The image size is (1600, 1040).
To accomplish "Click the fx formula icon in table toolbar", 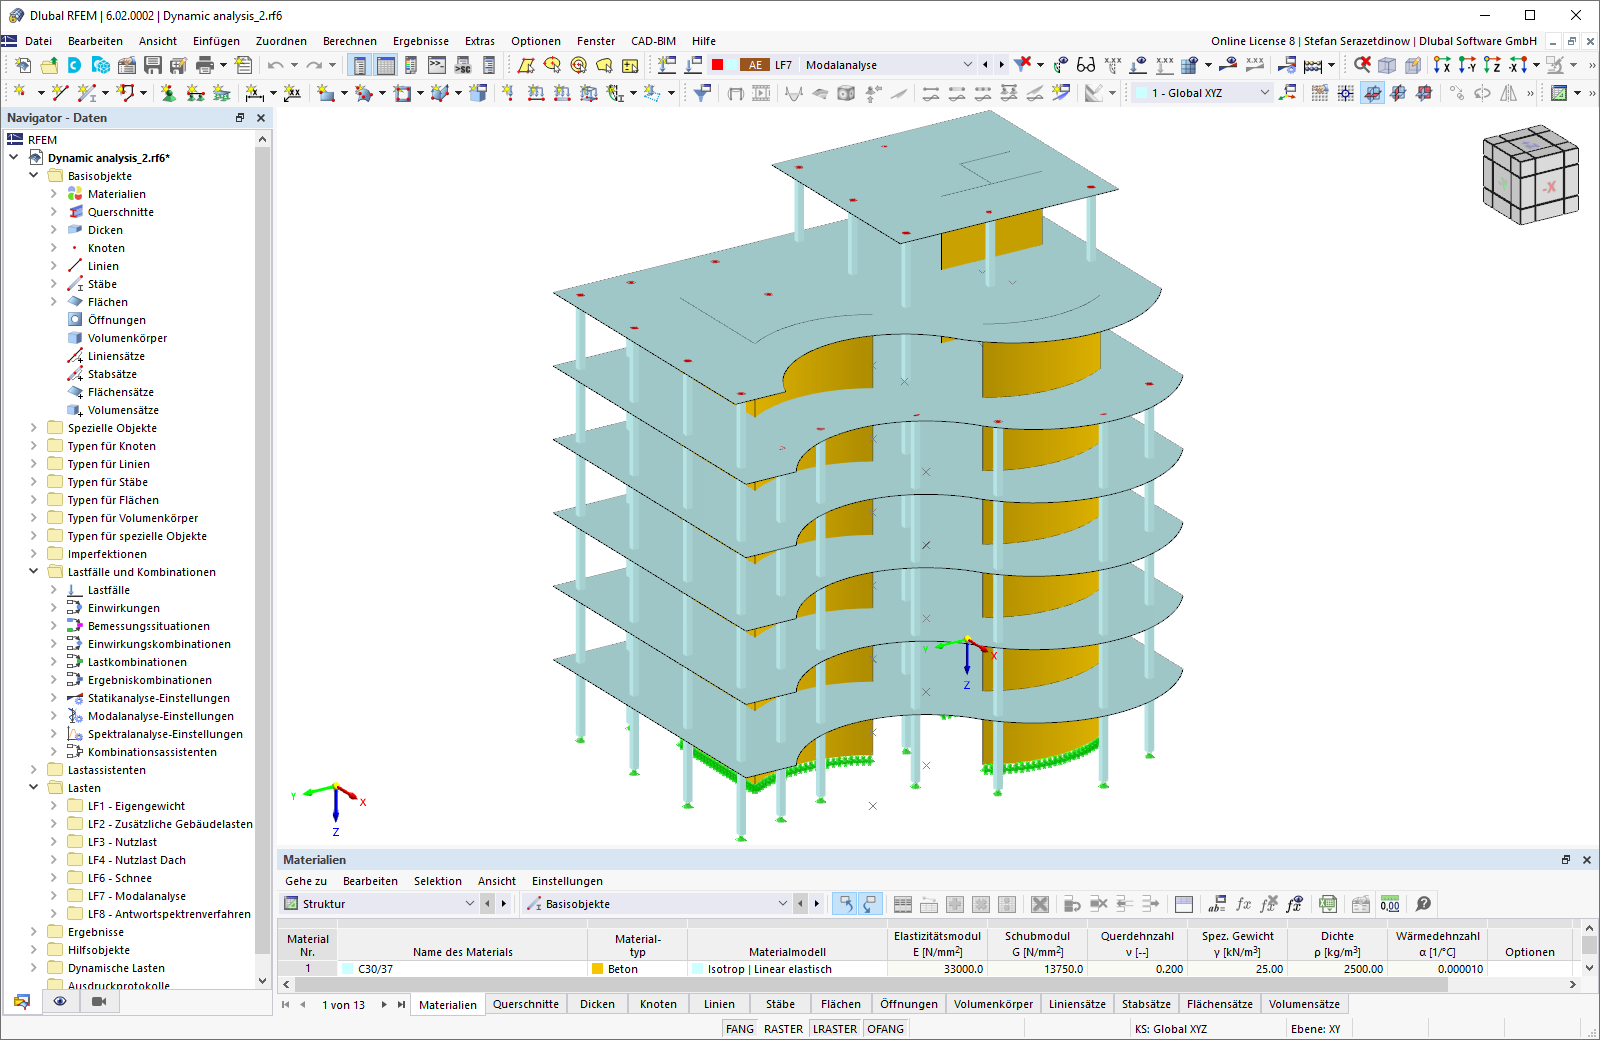I will (1243, 904).
